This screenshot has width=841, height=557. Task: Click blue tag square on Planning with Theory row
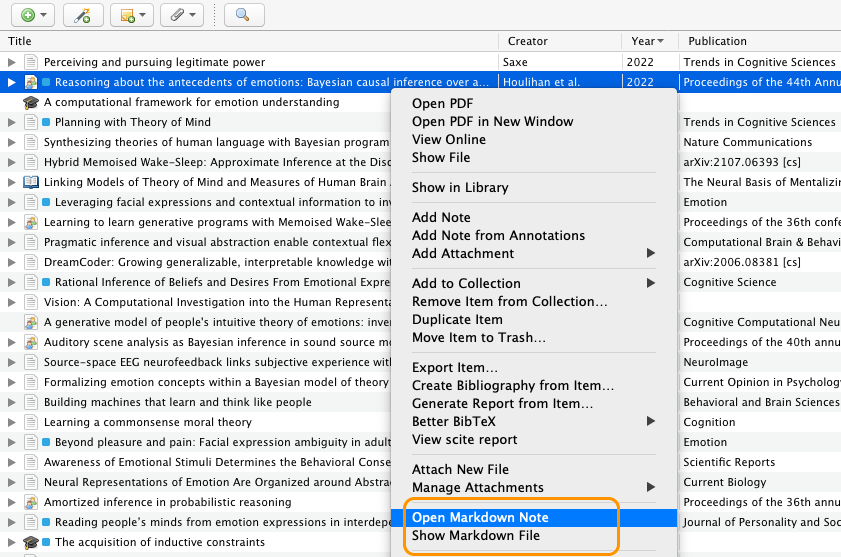(46, 122)
